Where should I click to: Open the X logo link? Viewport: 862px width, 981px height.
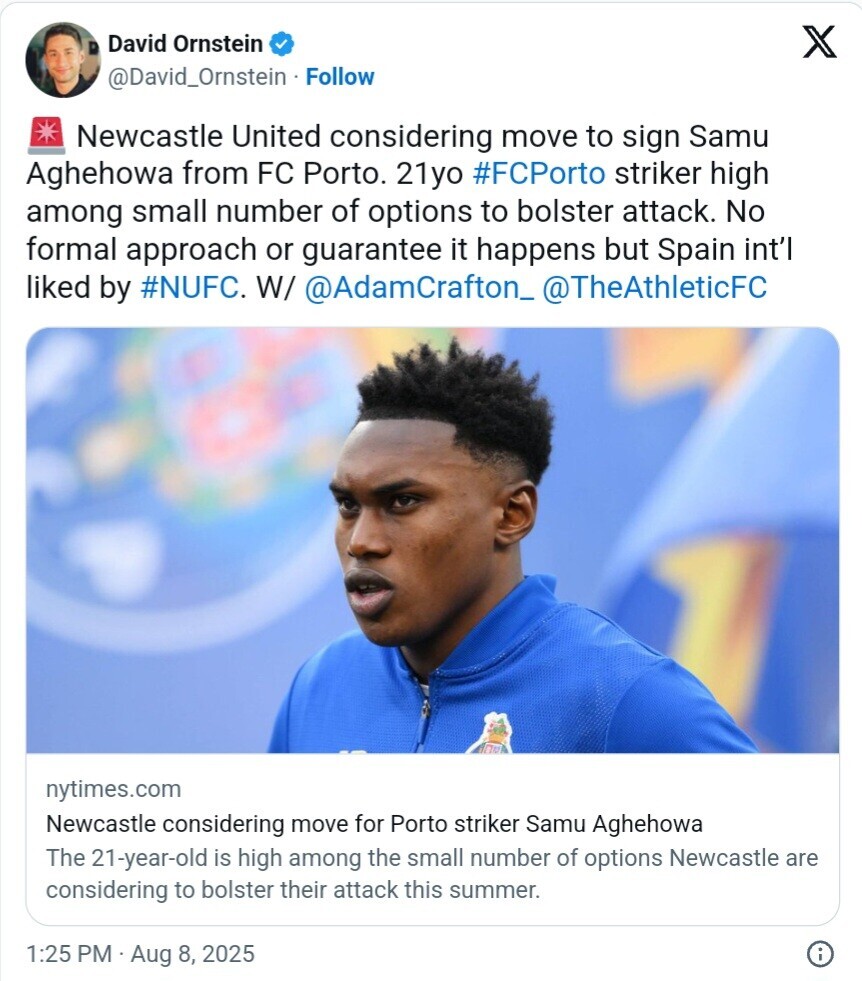pyautogui.click(x=819, y=42)
